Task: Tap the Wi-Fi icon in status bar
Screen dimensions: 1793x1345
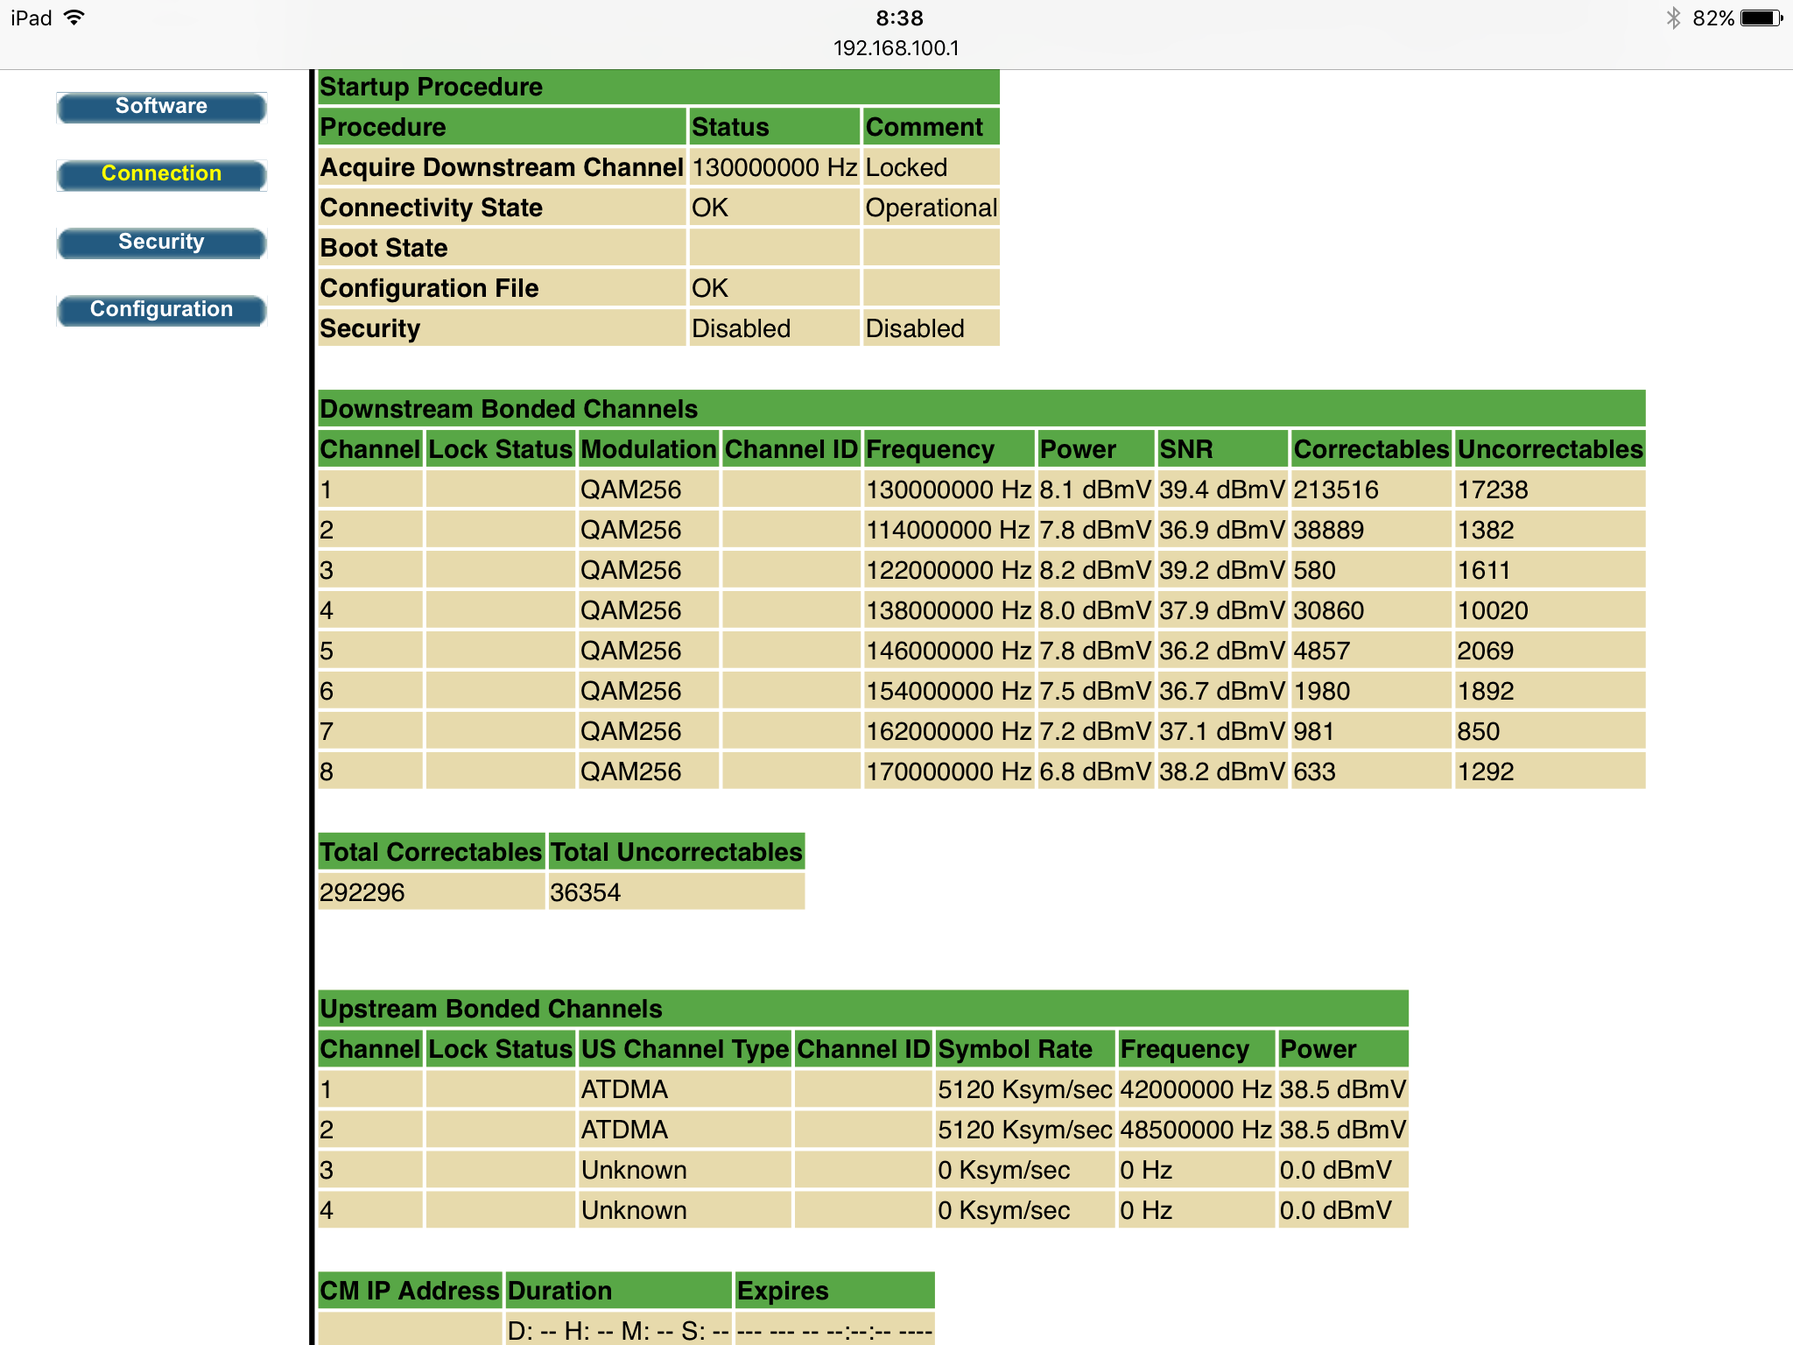Action: [x=74, y=18]
